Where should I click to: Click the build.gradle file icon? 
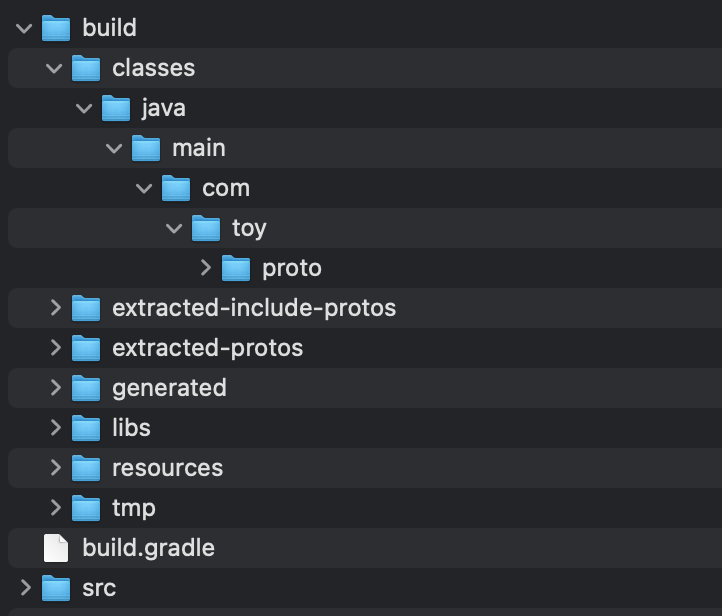56,548
